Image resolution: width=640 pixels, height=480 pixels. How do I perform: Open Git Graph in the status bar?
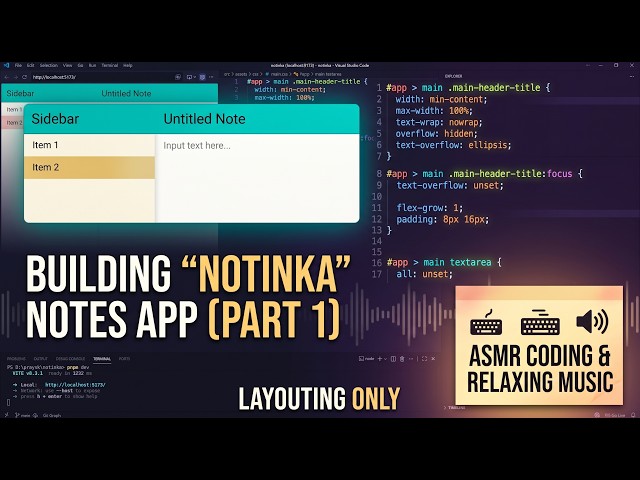click(x=52, y=416)
